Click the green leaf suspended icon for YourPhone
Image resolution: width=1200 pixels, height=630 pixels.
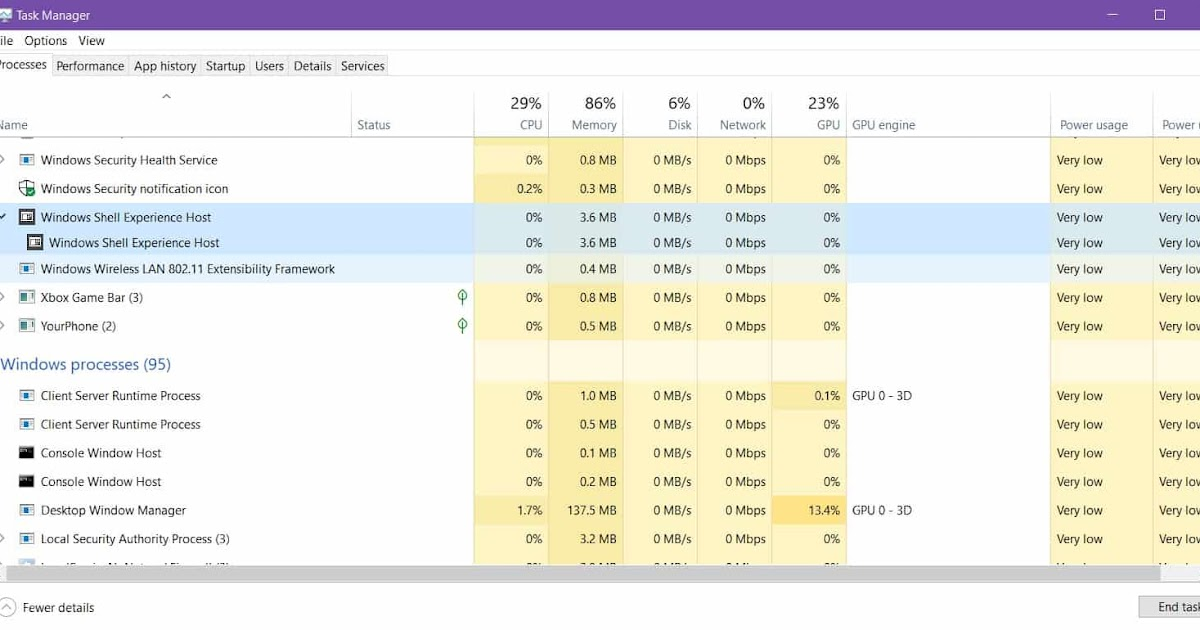click(462, 326)
